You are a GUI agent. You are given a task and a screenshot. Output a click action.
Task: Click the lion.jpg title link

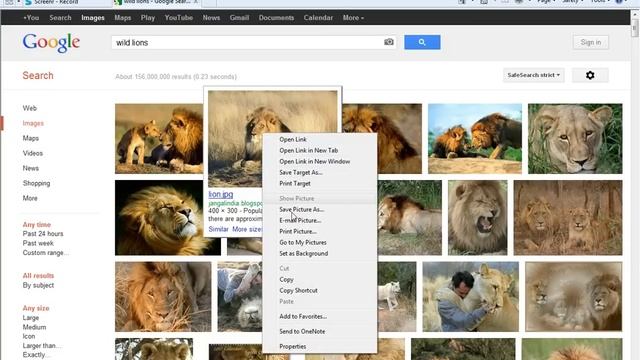tap(221, 194)
